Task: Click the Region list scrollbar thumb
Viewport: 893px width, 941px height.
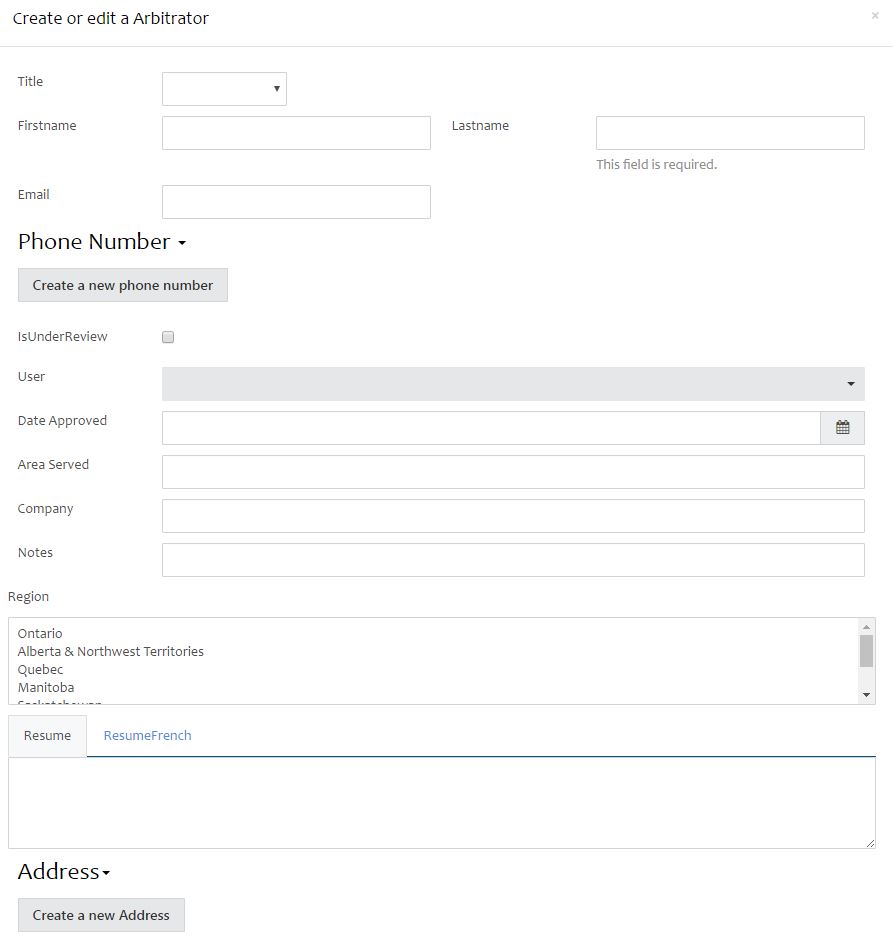Action: coord(866,651)
